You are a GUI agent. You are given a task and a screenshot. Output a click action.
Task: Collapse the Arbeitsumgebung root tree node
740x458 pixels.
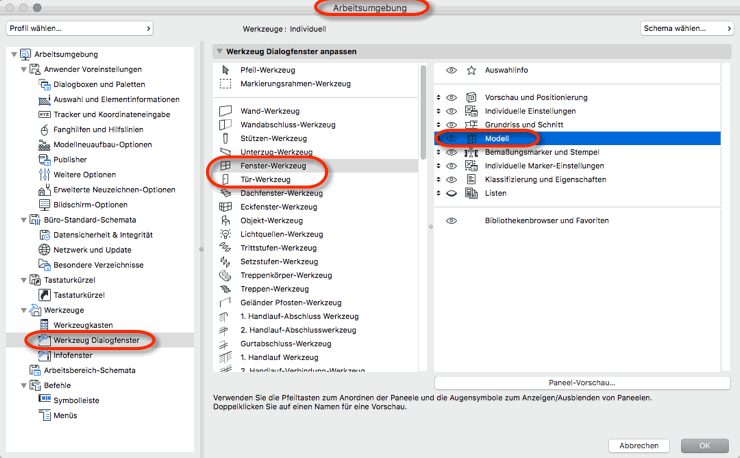click(14, 54)
